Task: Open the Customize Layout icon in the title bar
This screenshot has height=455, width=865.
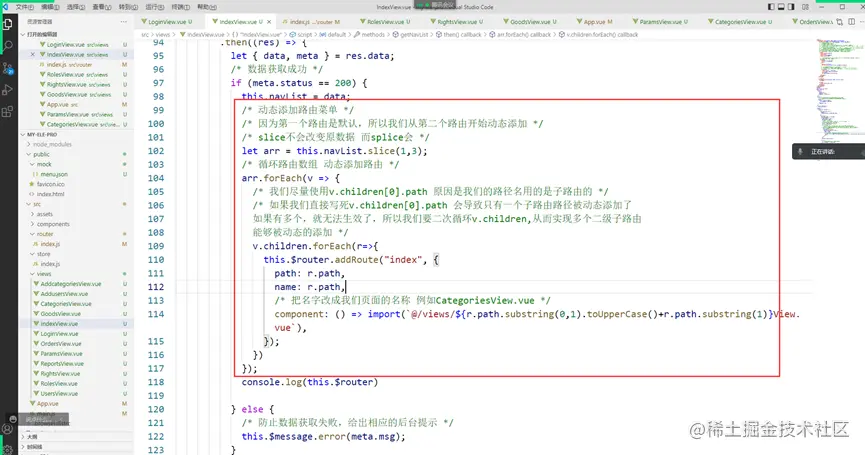Action: click(x=805, y=7)
